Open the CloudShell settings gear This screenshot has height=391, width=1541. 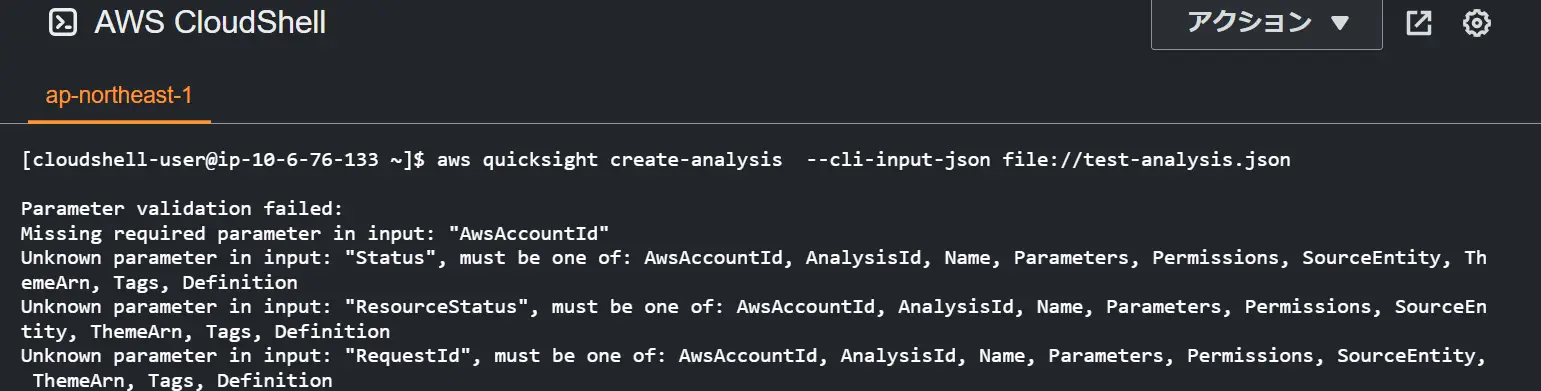click(1477, 23)
